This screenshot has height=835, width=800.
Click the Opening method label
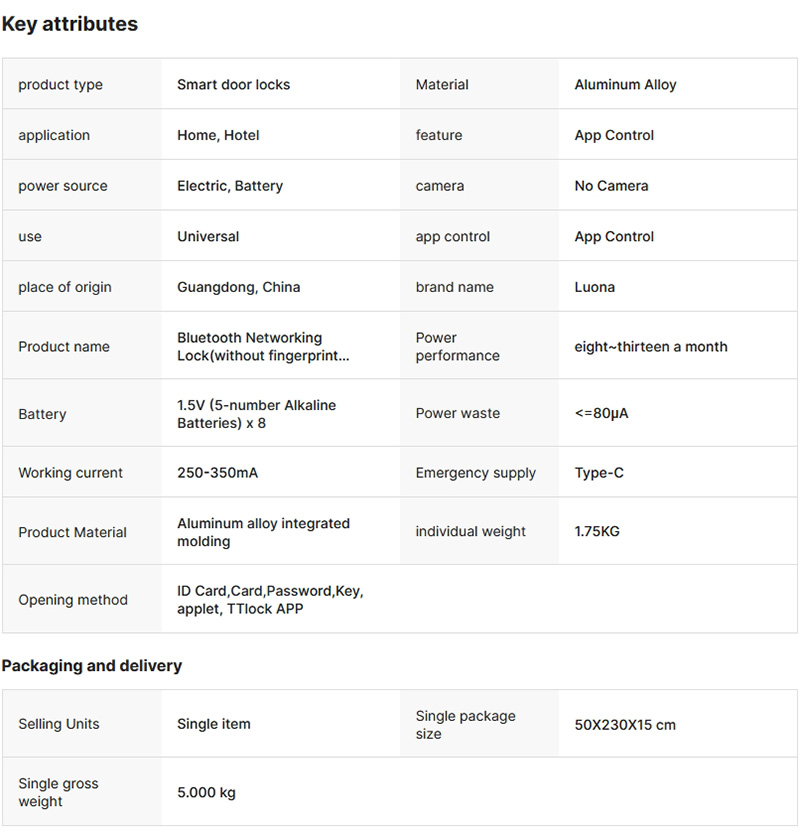click(73, 600)
